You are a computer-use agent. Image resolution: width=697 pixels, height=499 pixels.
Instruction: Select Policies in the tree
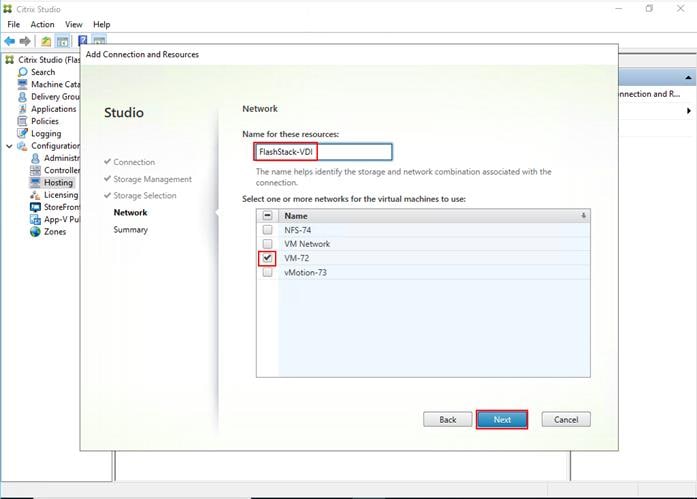44,121
